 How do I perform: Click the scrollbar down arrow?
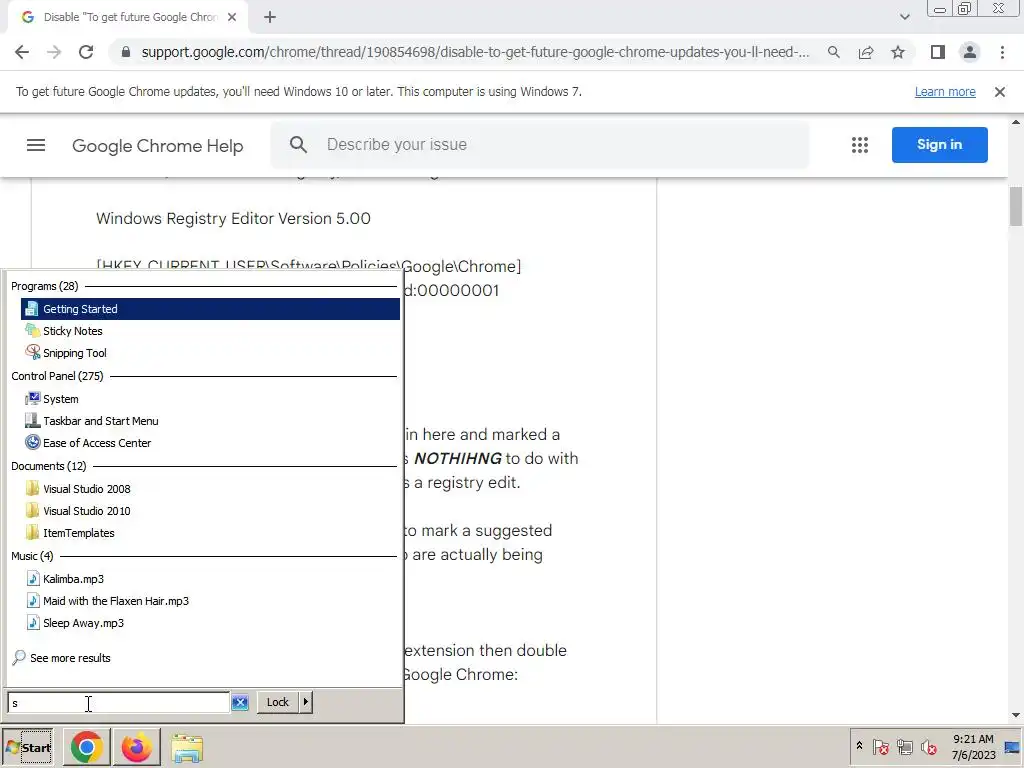coord(1016,716)
